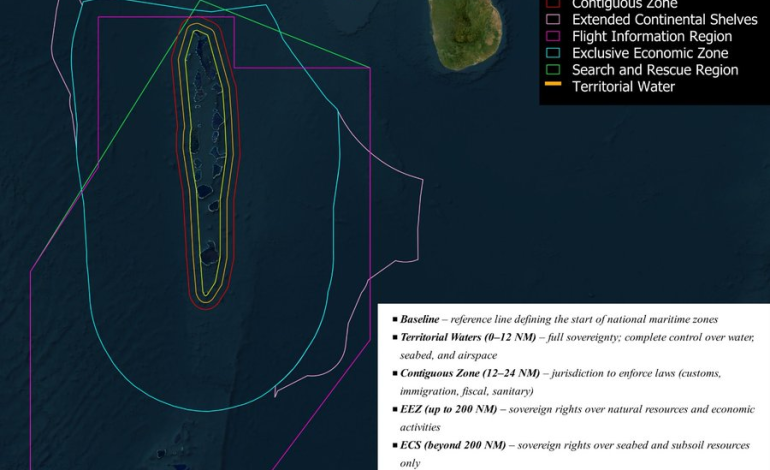Image resolution: width=770 pixels, height=470 pixels.
Task: Select the 'Exclusive Economic Zone' legend label
Action: (x=650, y=53)
